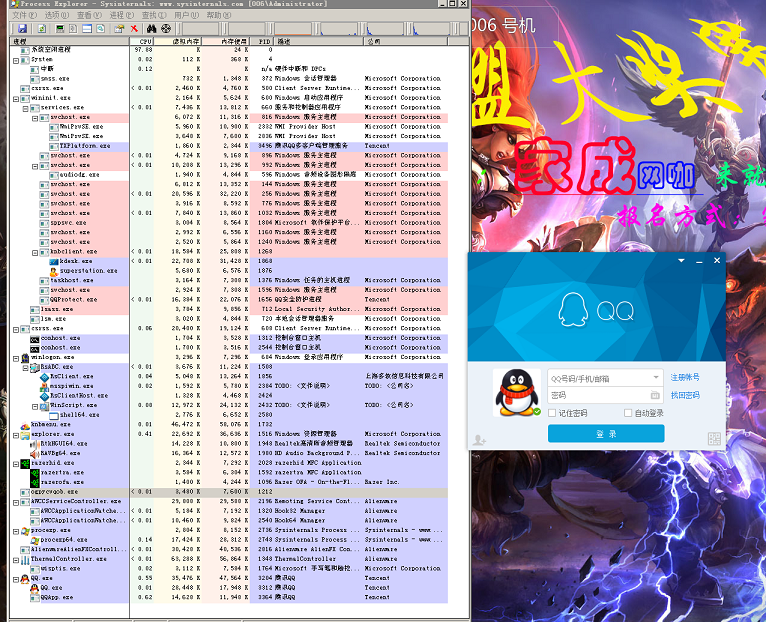Click the Save icon in Process Explorer toolbar

click(22, 29)
